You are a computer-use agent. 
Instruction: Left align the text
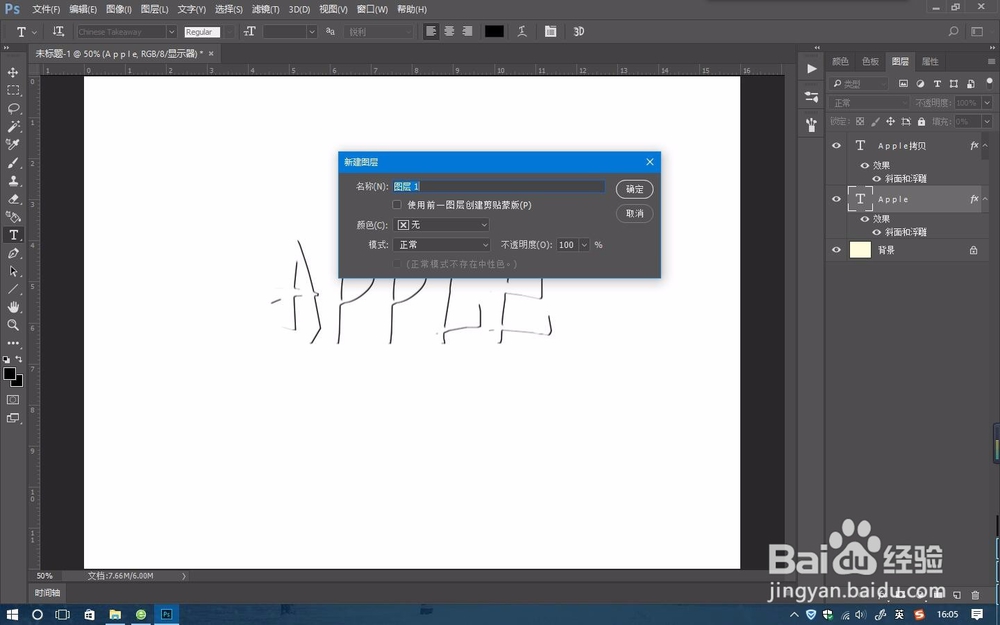pos(431,31)
